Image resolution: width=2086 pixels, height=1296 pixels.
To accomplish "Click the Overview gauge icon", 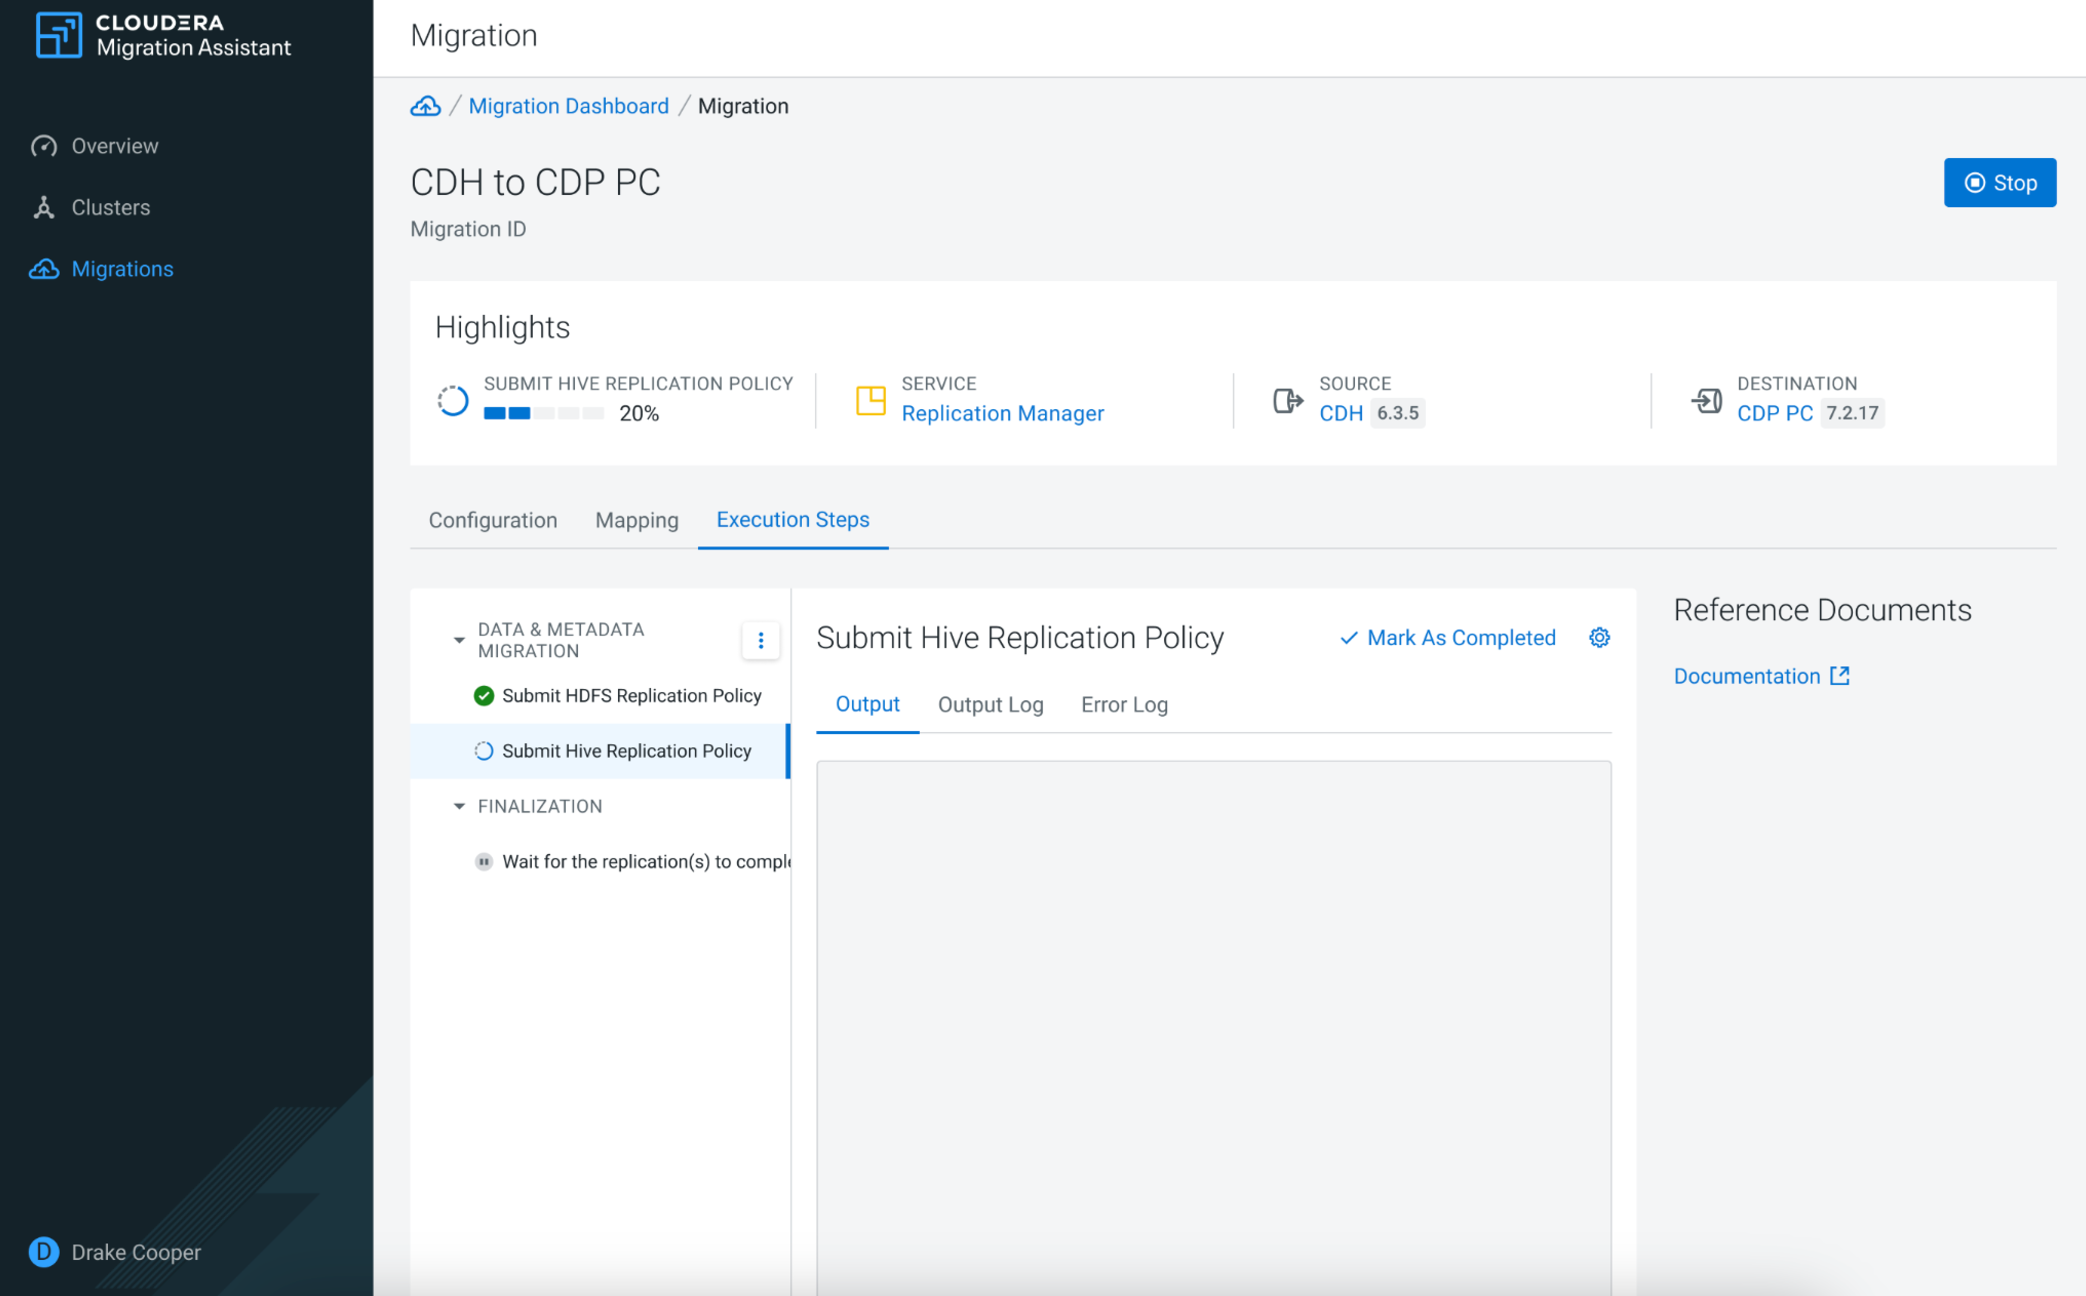I will tap(43, 146).
